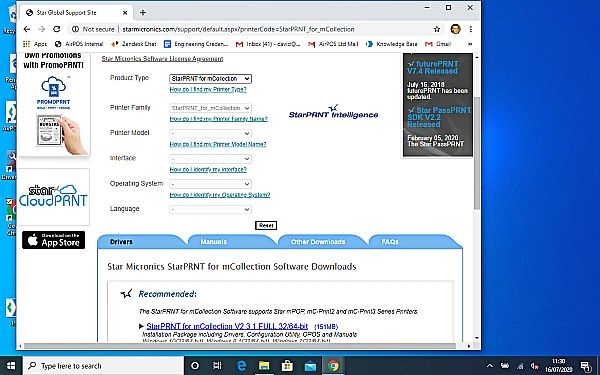Reload the page with Chrome's refresh icon
Image resolution: width=600 pixels, height=375 pixels.
57,29
